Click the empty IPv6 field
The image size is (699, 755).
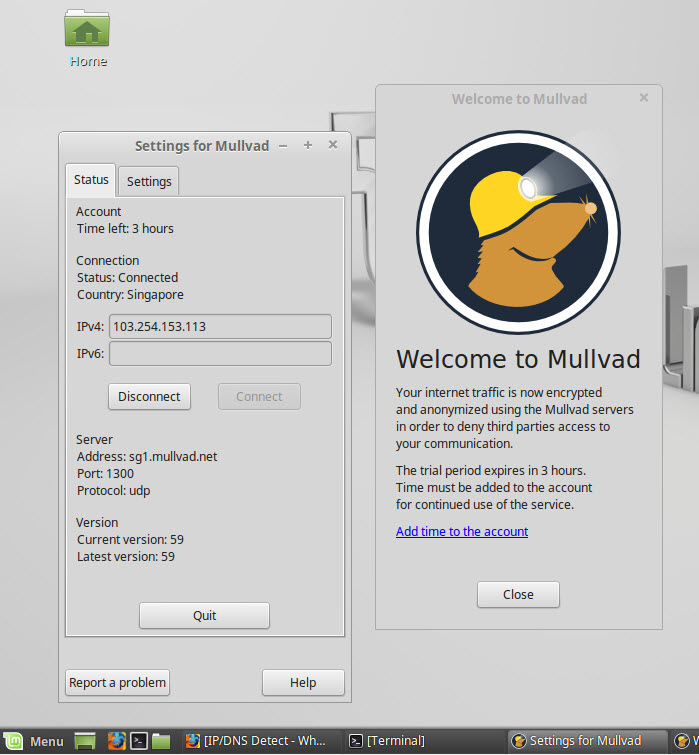pyautogui.click(x=220, y=353)
